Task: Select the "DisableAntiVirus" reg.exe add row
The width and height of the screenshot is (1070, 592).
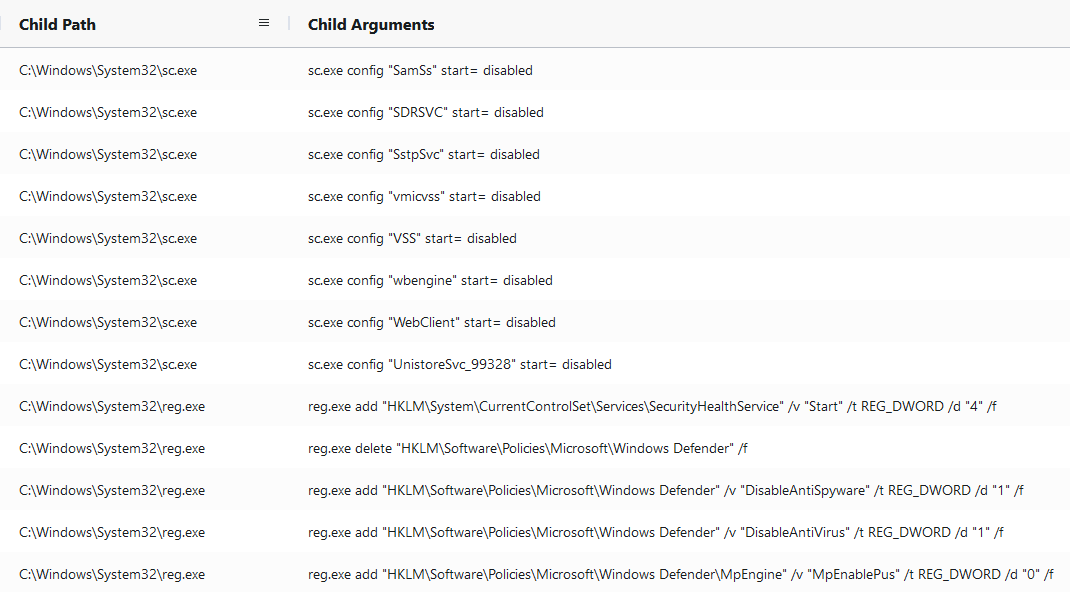Action: (x=535, y=533)
